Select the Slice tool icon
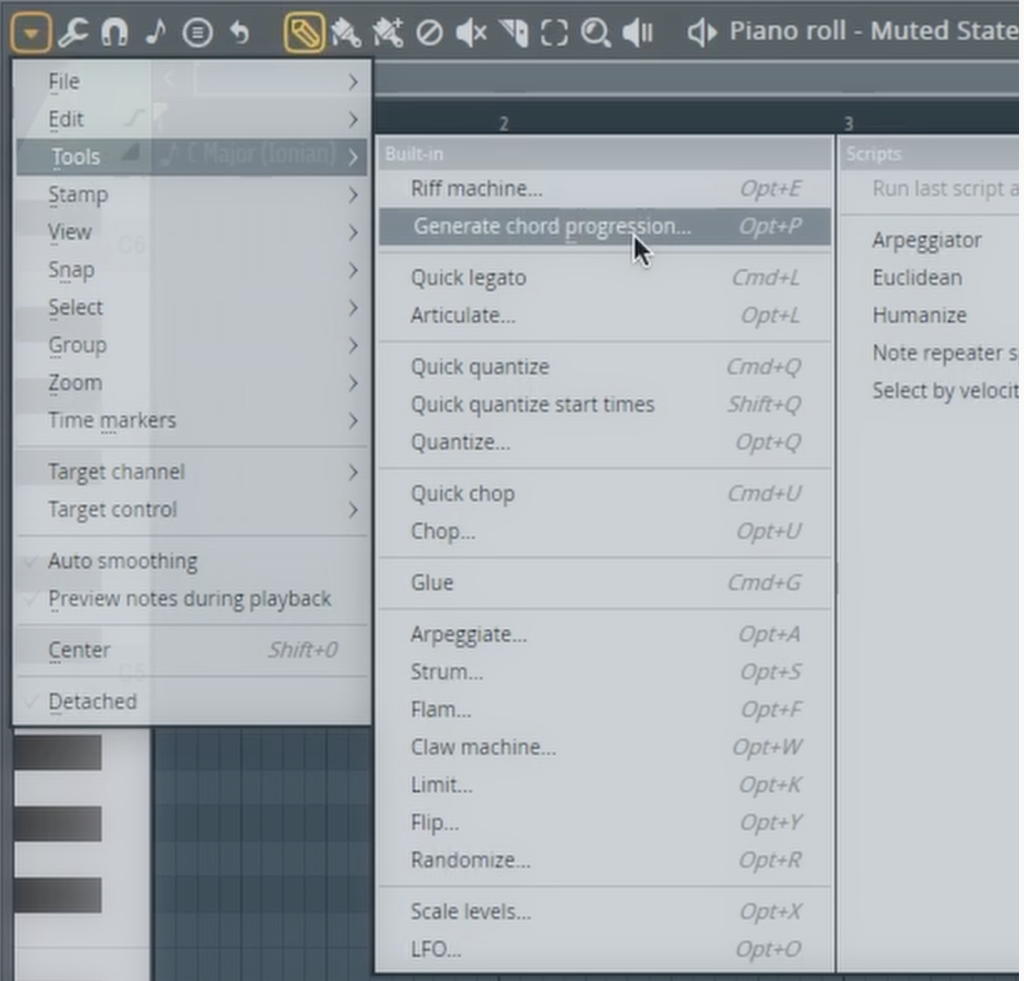 tap(514, 33)
